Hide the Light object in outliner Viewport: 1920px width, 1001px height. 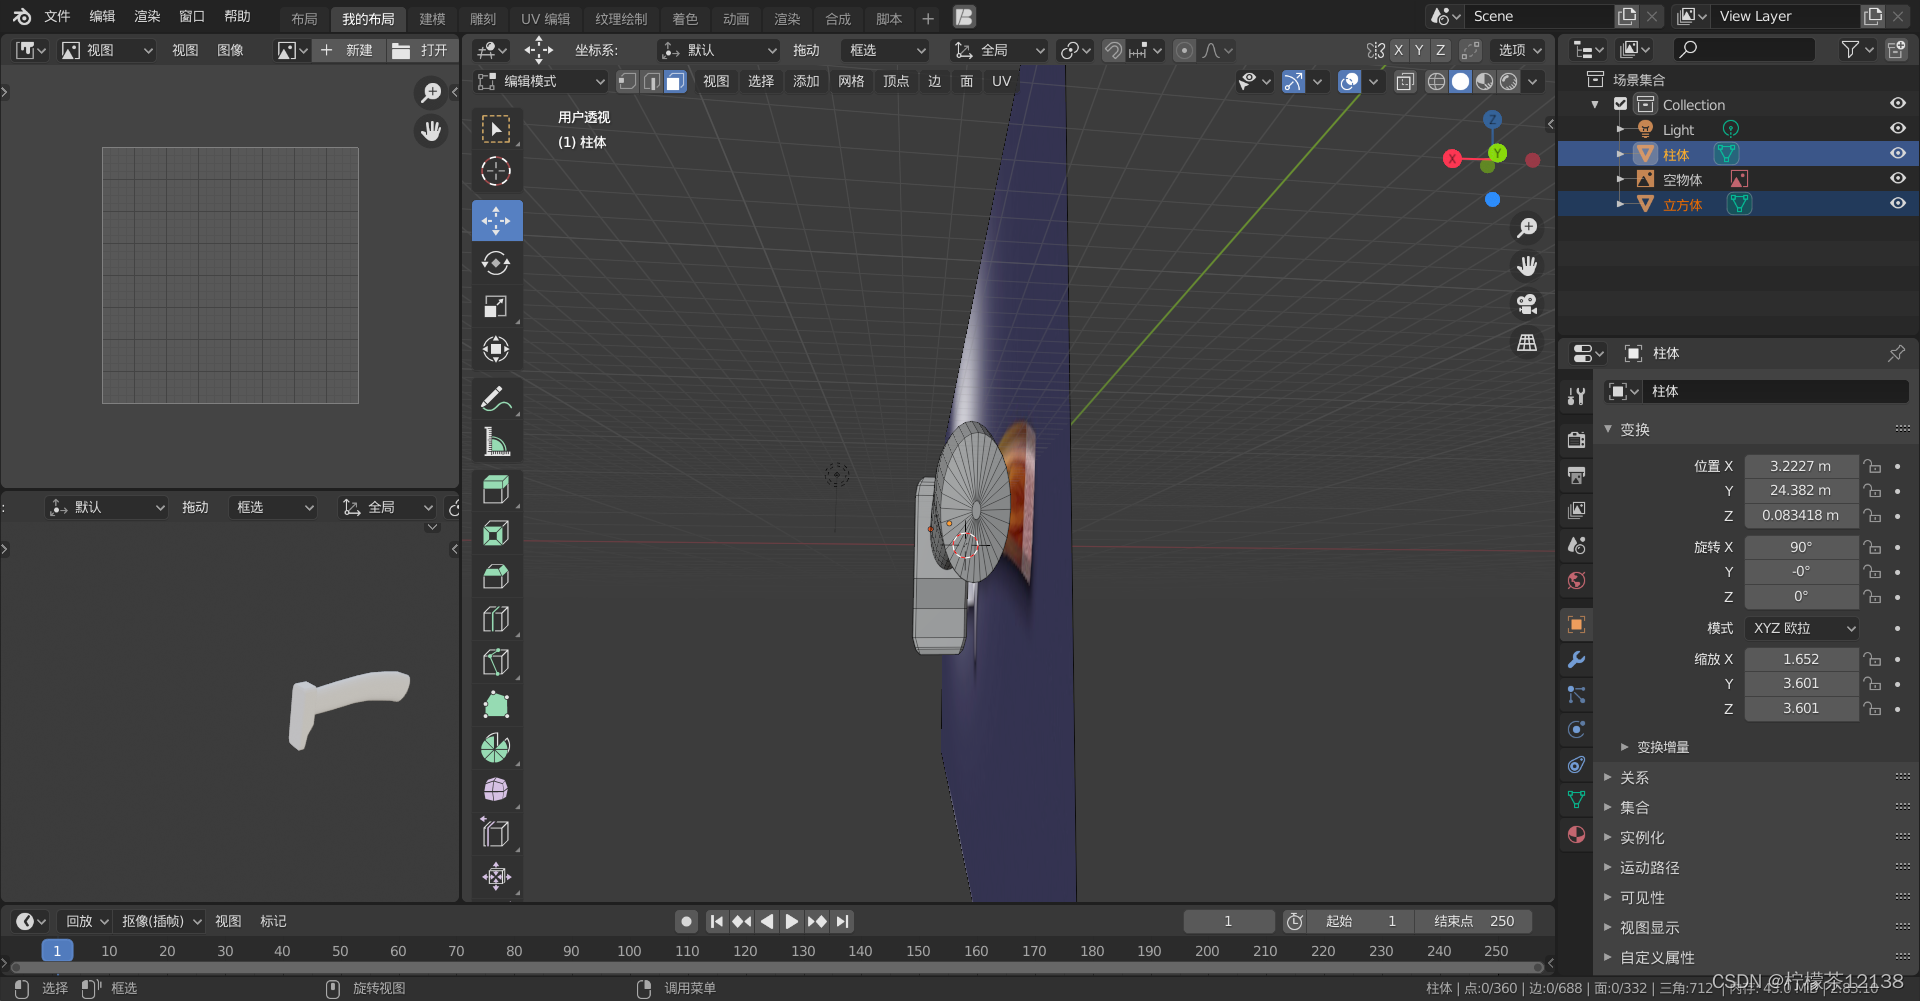[x=1897, y=129]
